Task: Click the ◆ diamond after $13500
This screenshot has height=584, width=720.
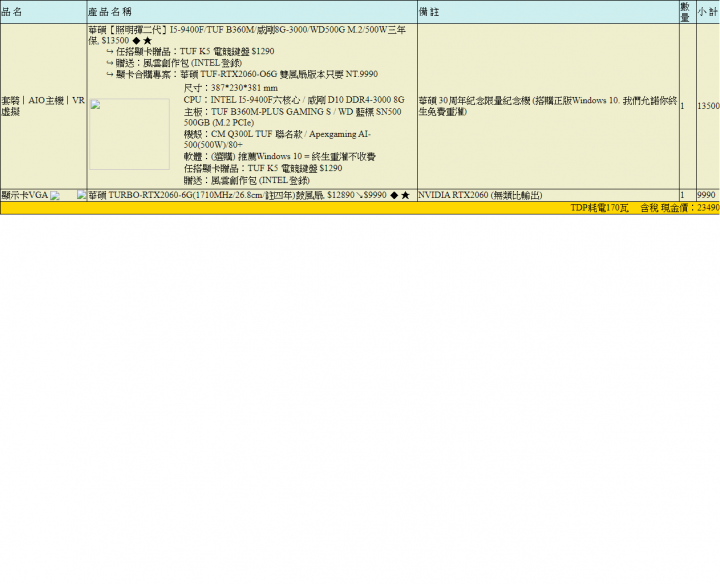Action: click(x=136, y=41)
